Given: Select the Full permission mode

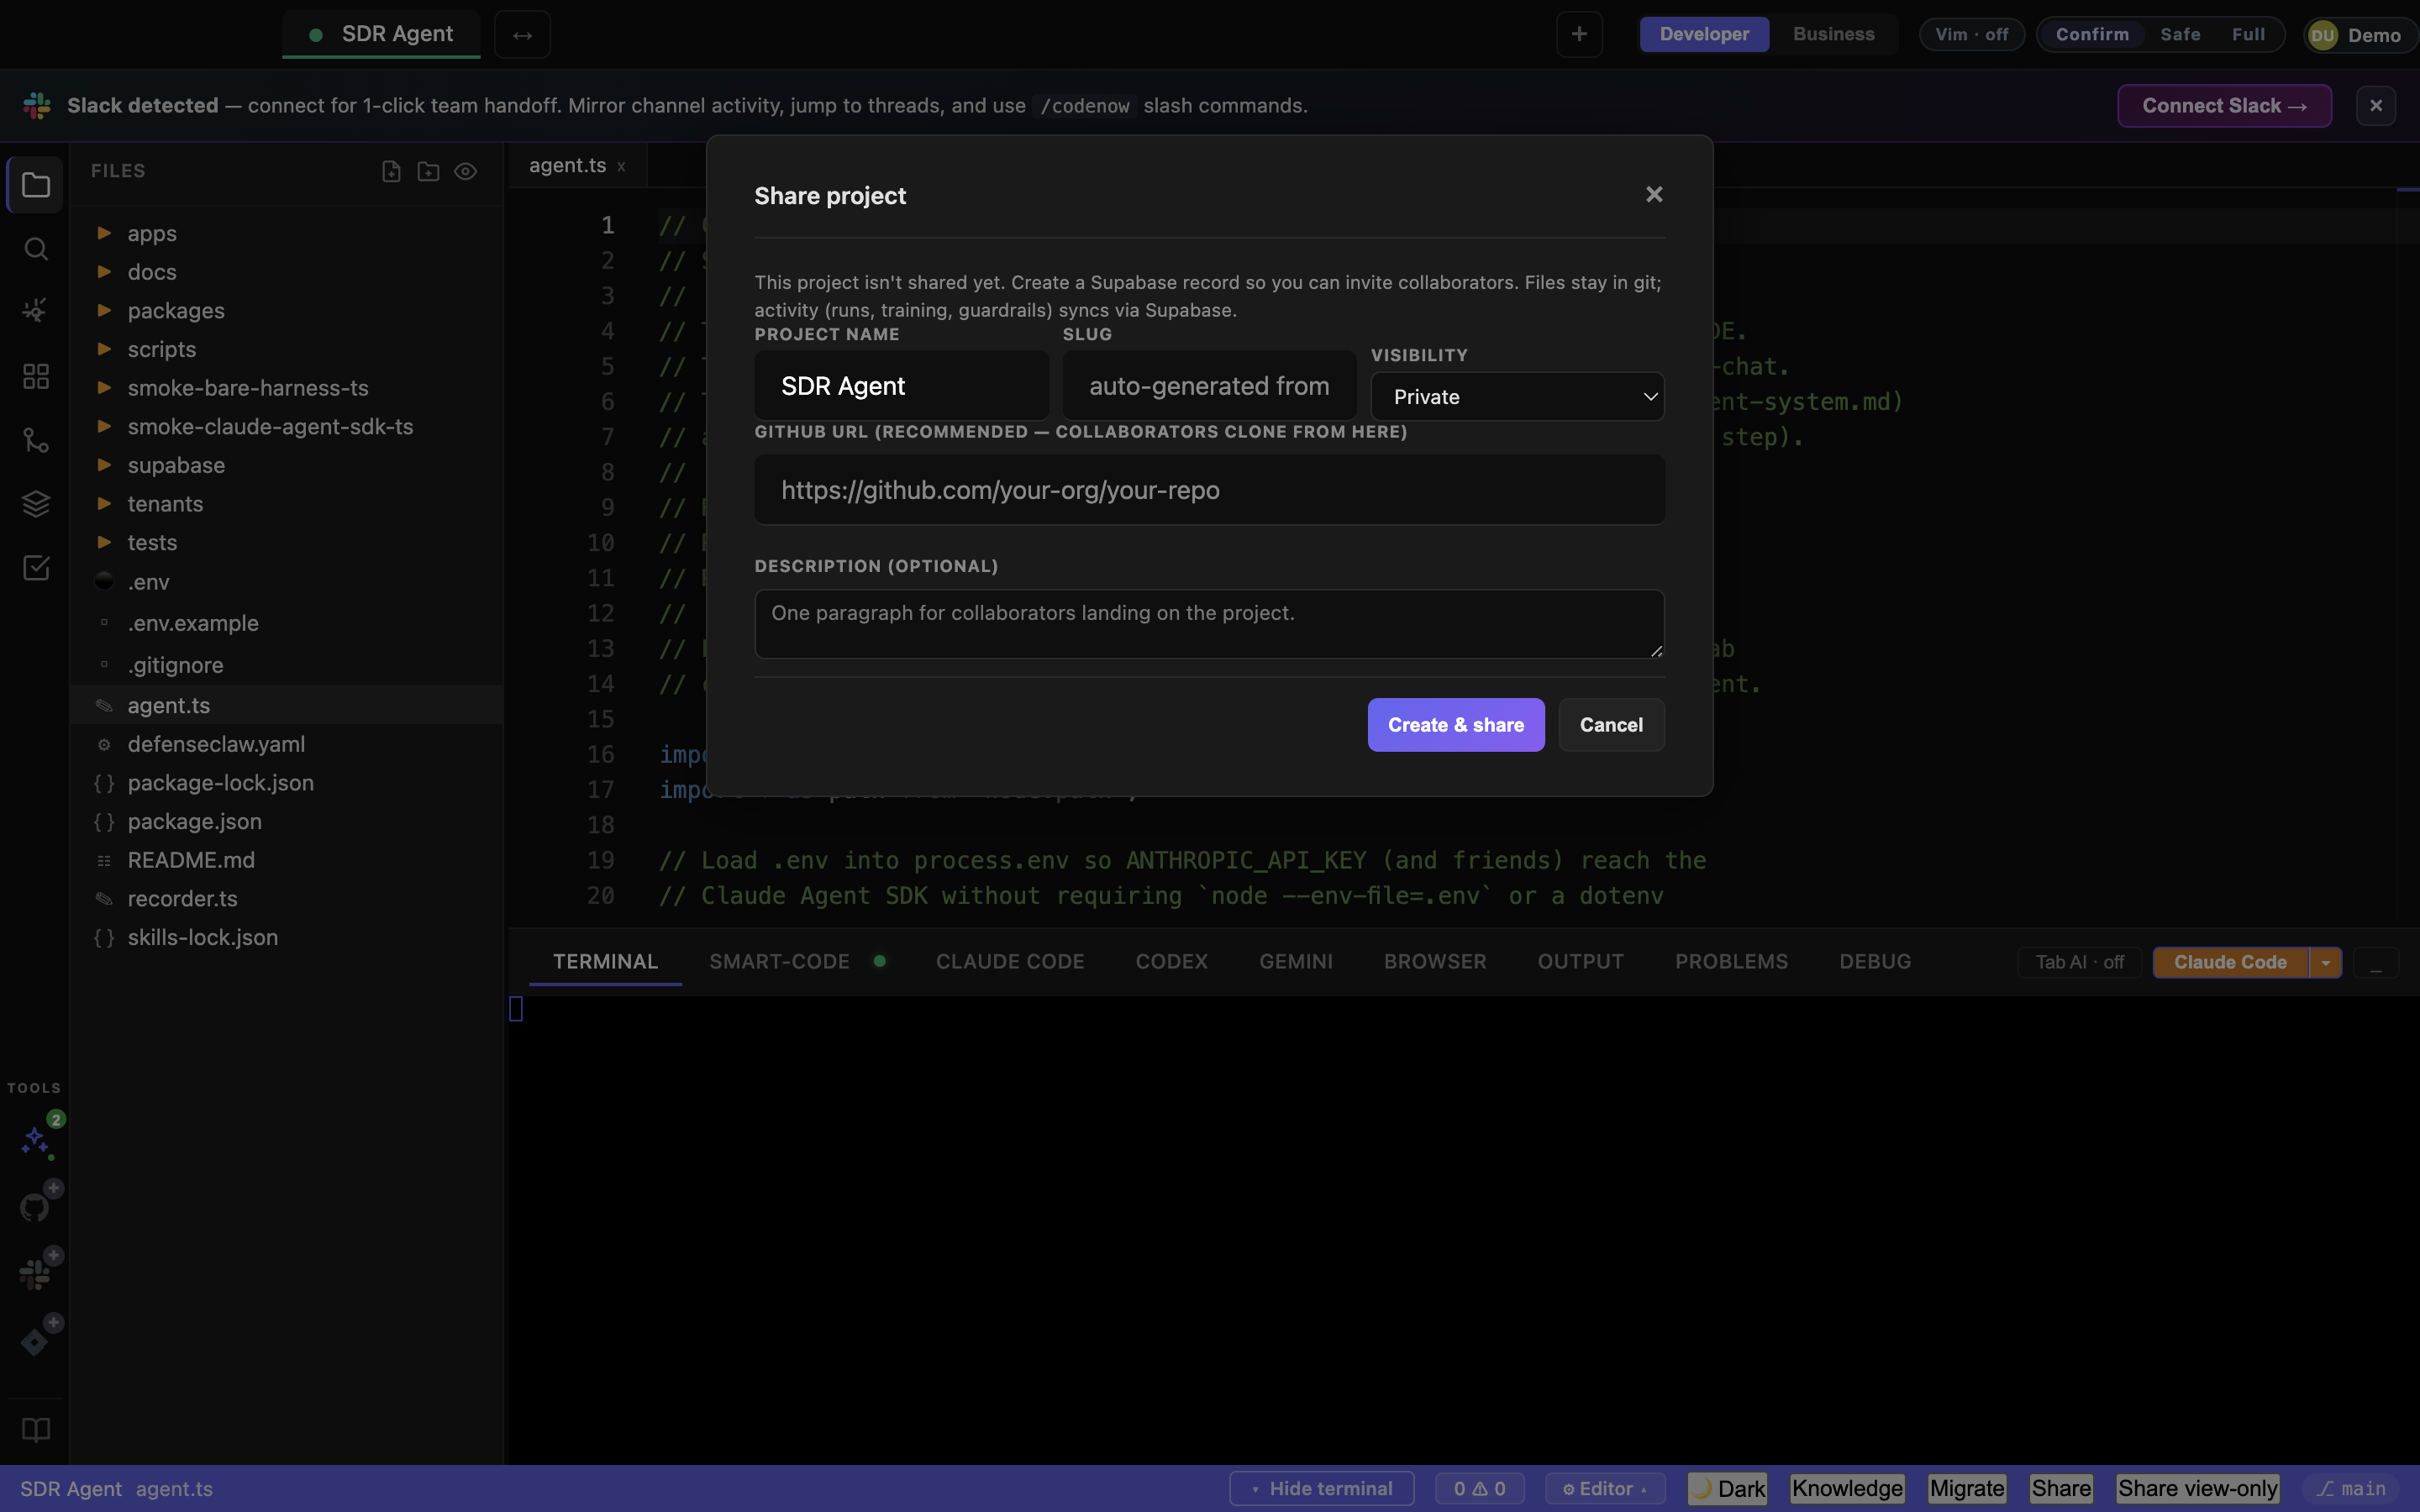Looking at the screenshot, I should (2248, 34).
